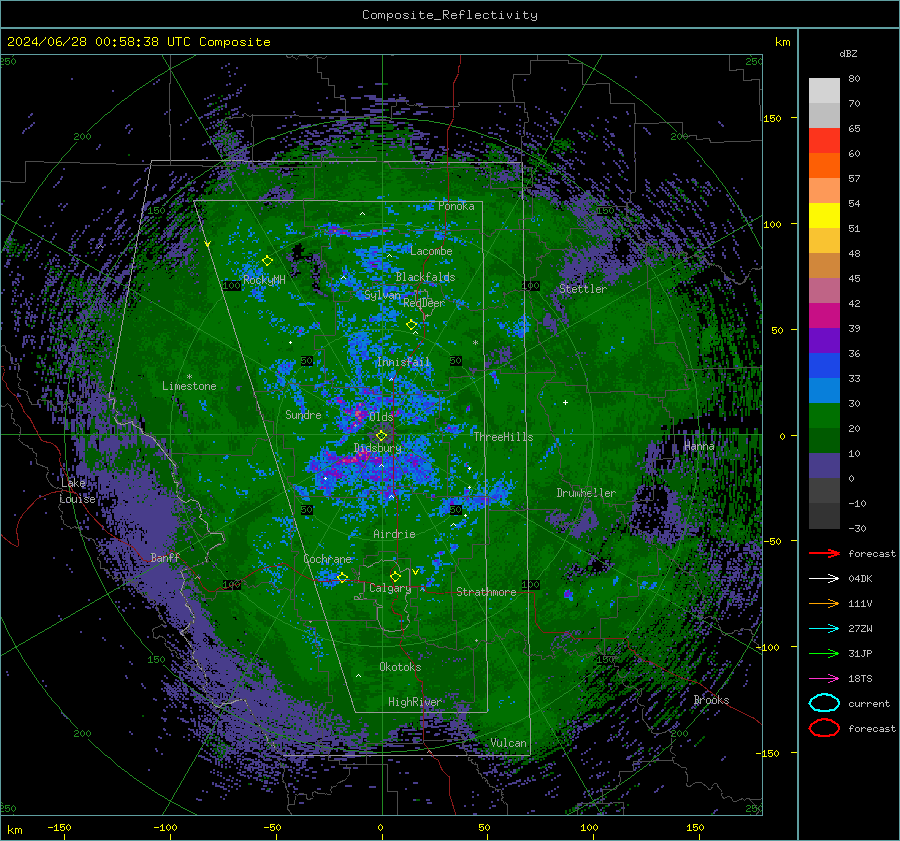Click the RedDeer city label
Image resolution: width=900 pixels, height=841 pixels.
[424, 303]
